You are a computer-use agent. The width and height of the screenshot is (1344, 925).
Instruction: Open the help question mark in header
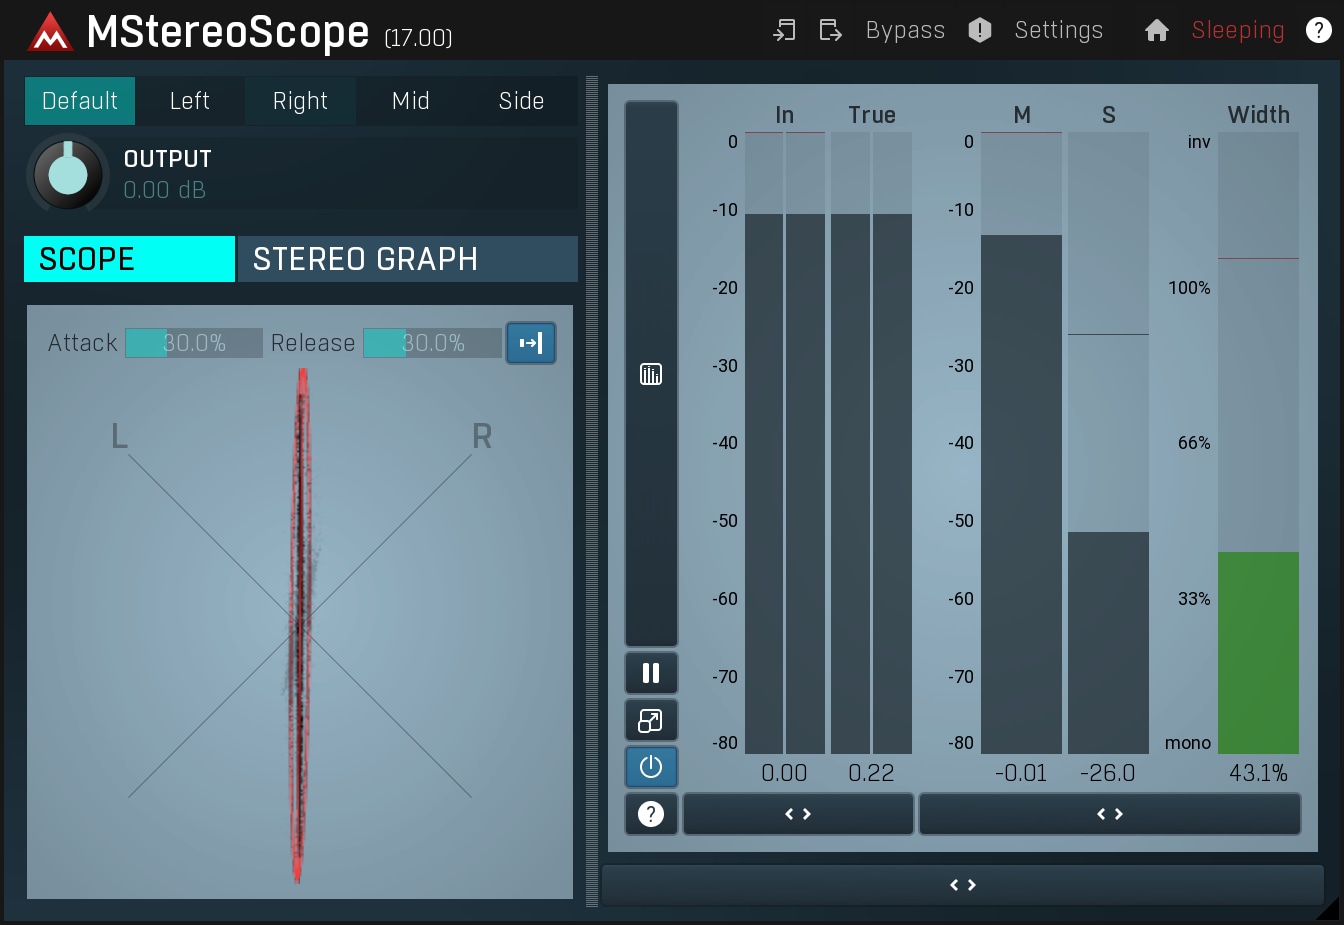coord(1318,31)
